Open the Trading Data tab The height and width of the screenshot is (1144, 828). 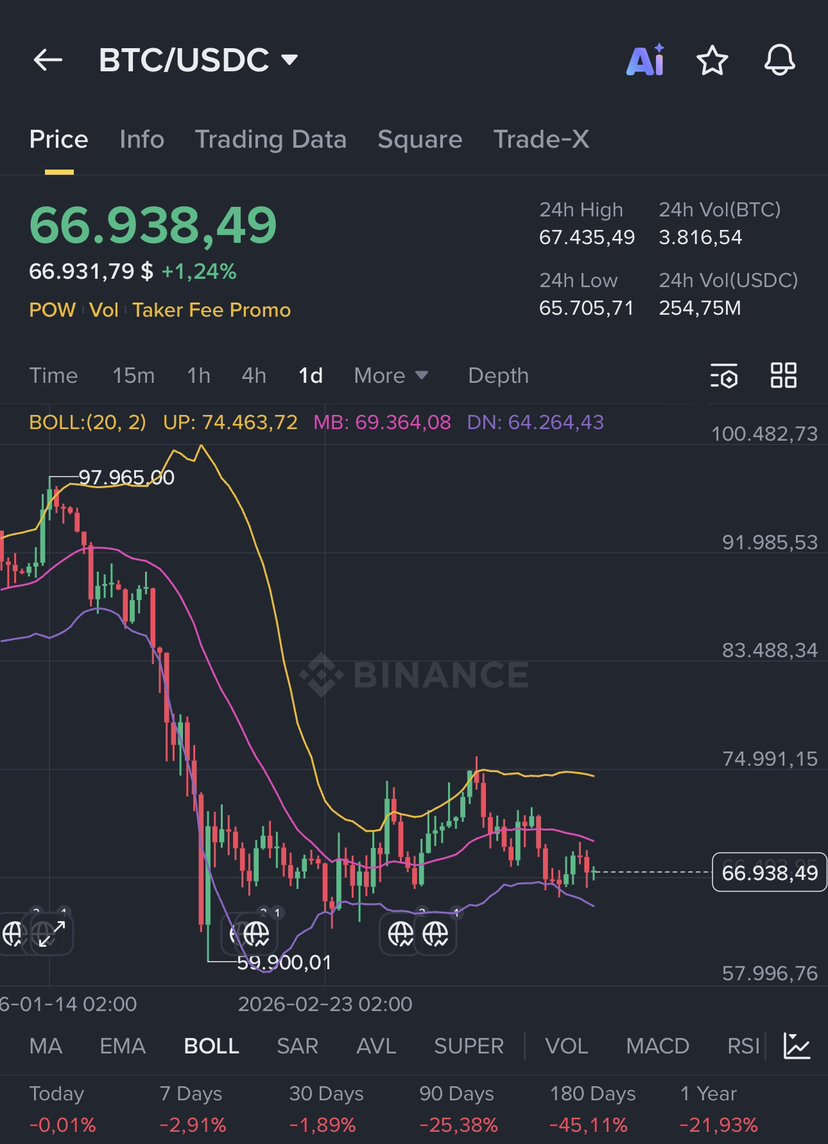tap(271, 139)
